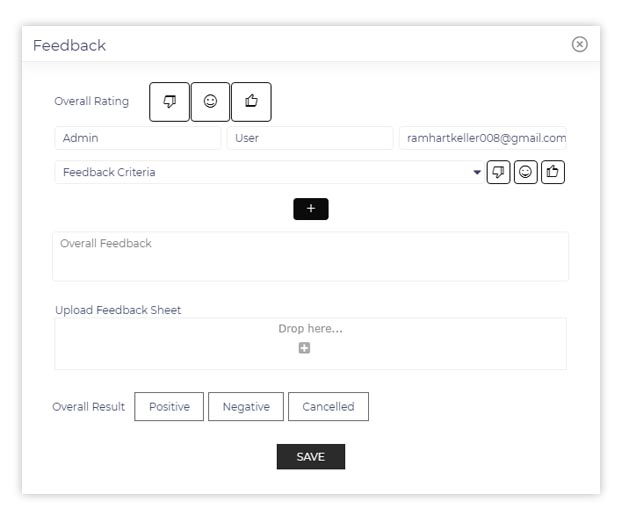
Task: Choose the smiley face Overall Rating
Action: tap(210, 102)
